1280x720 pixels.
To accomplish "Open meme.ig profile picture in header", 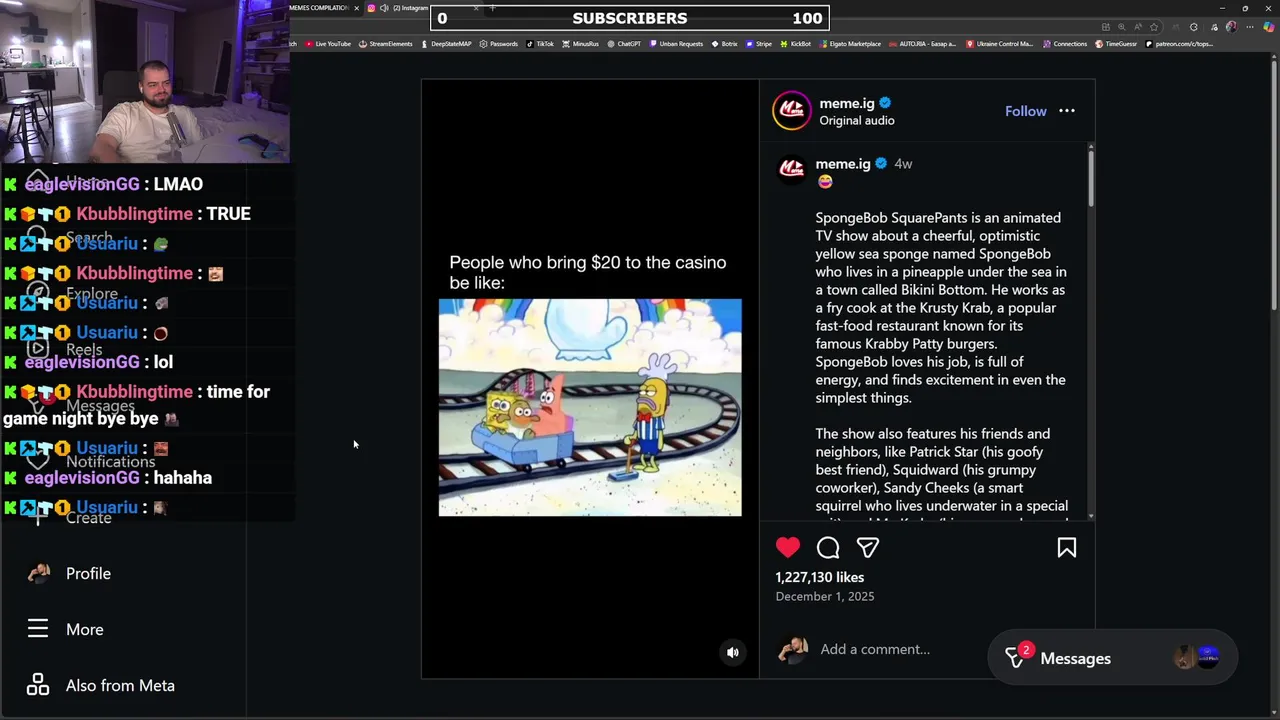I will pos(792,111).
